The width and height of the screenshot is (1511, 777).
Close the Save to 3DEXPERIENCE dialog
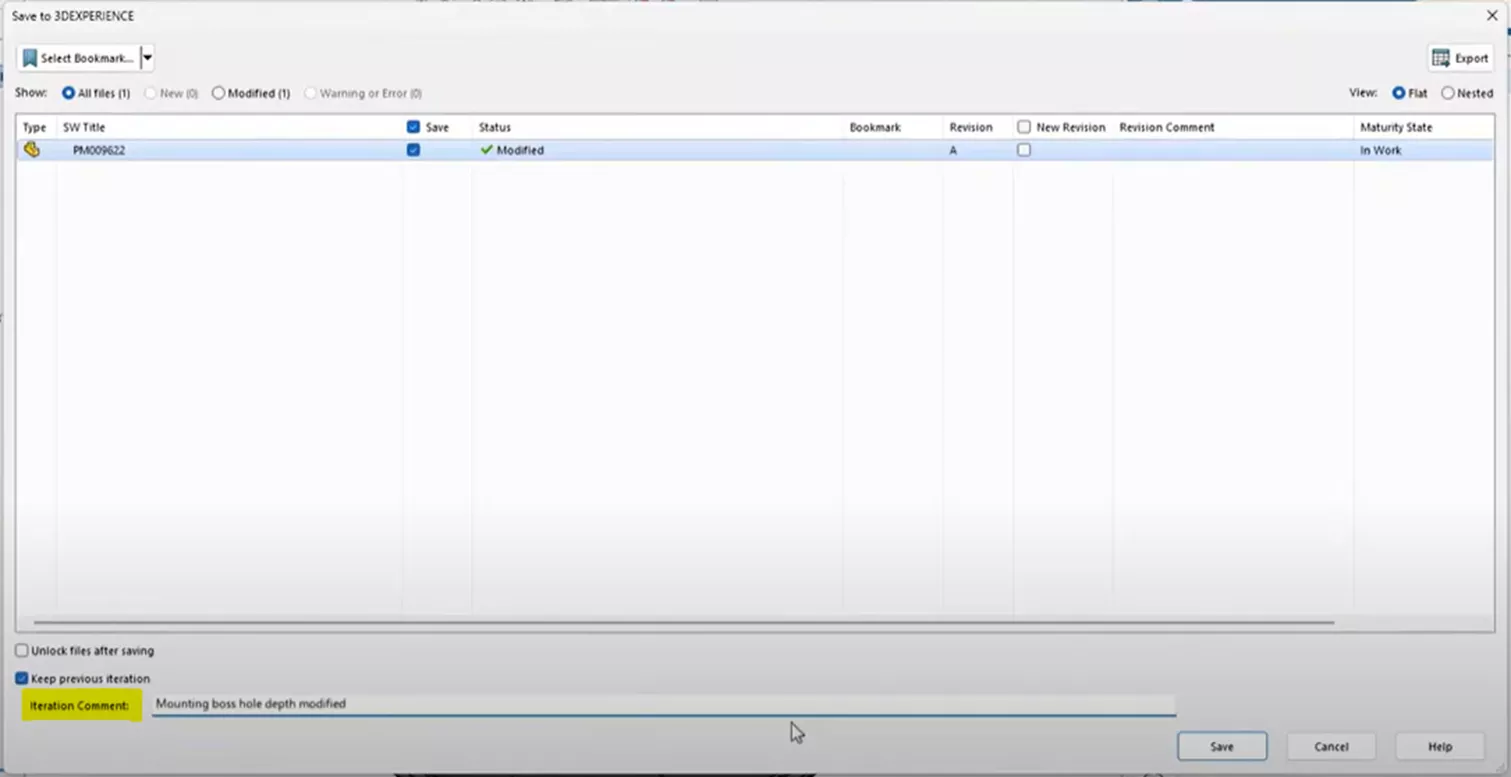pos(1492,16)
